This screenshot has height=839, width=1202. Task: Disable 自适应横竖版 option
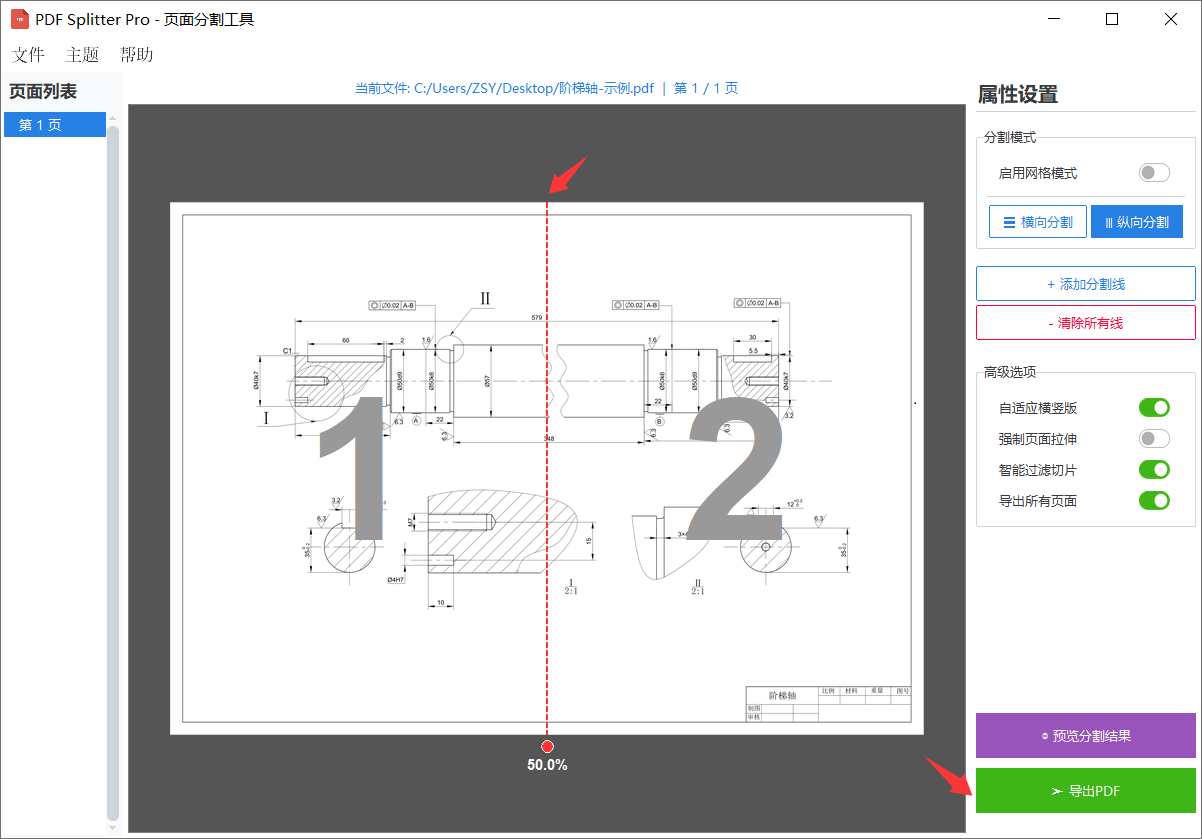click(1154, 407)
